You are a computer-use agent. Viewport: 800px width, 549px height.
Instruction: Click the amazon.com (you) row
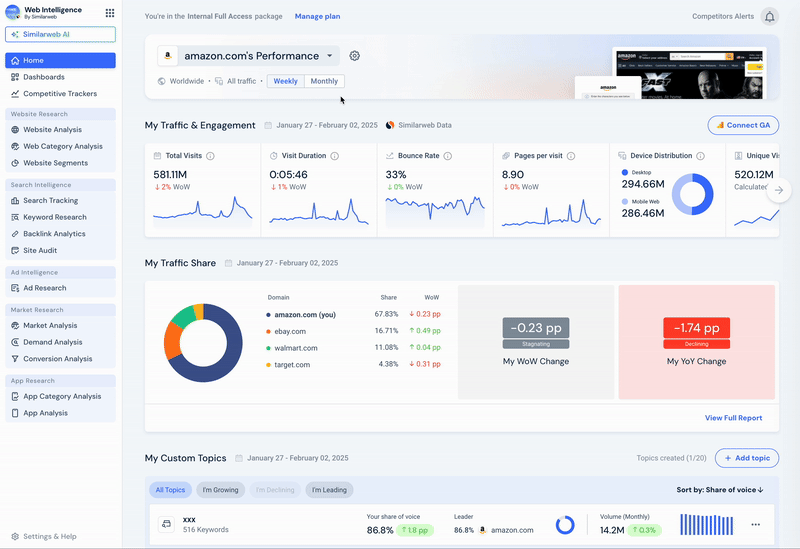tap(354, 315)
